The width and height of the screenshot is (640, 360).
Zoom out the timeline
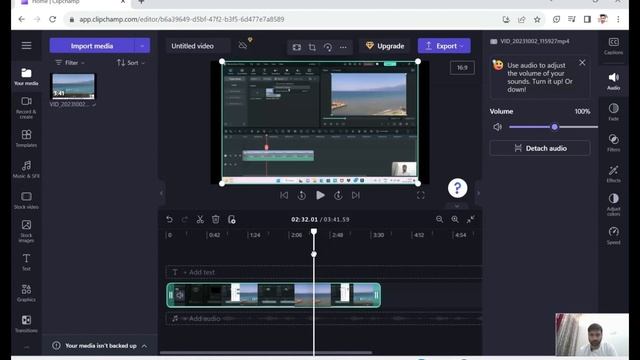pyautogui.click(x=439, y=220)
